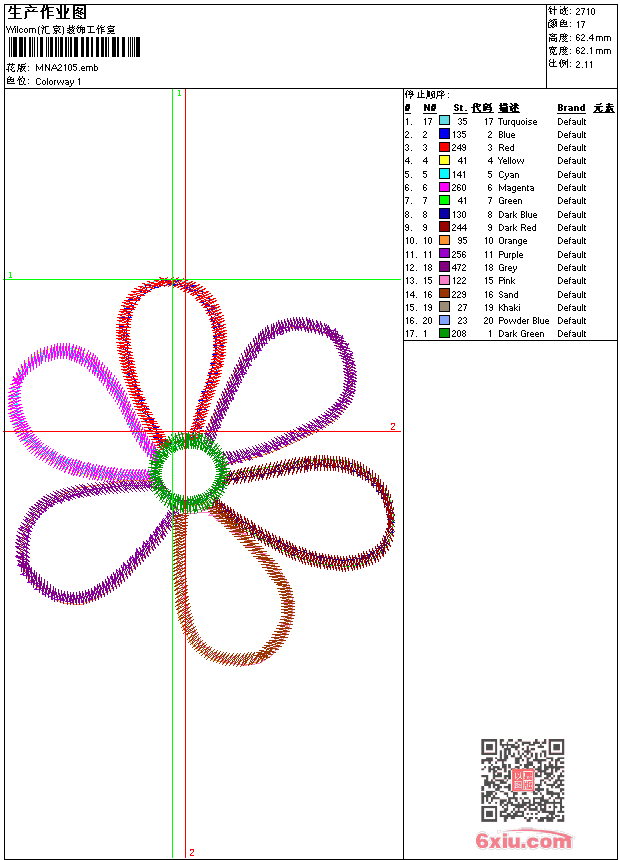Screen dimensions: 620x860
Task: Click the Turquoise color swatch
Action: (x=444, y=121)
